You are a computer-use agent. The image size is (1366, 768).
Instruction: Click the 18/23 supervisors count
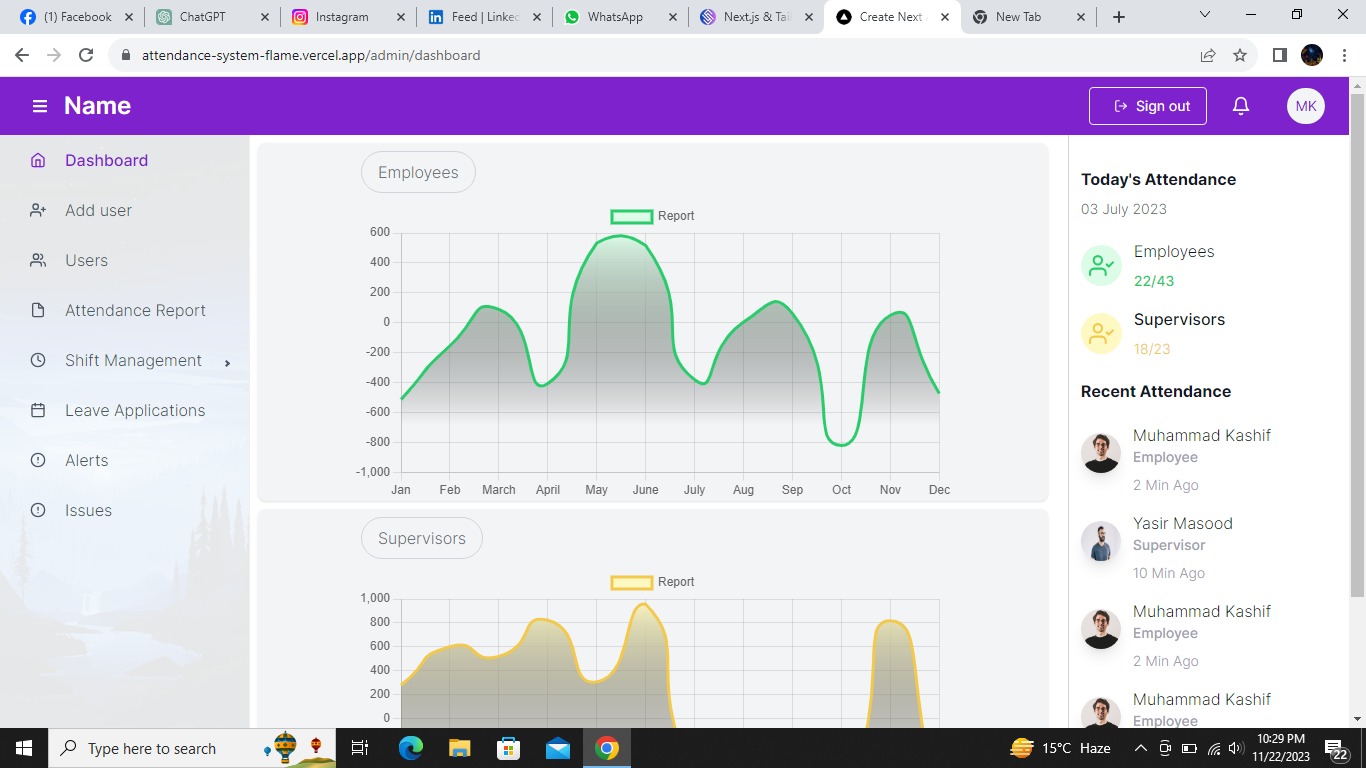(x=1152, y=349)
